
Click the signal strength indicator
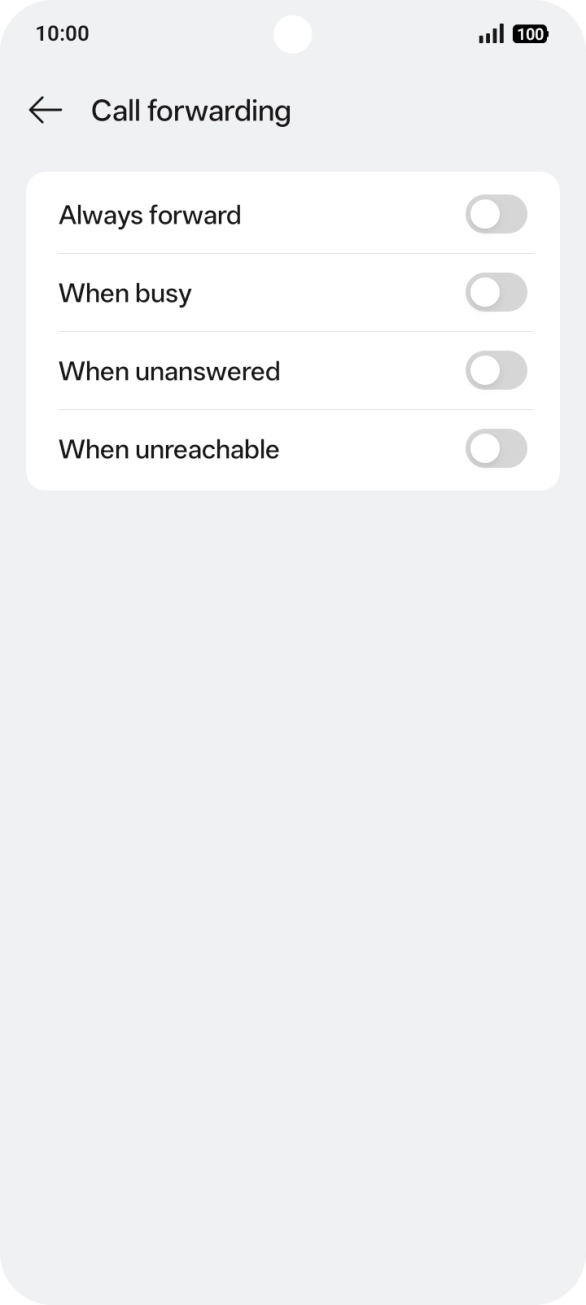pyautogui.click(x=491, y=33)
